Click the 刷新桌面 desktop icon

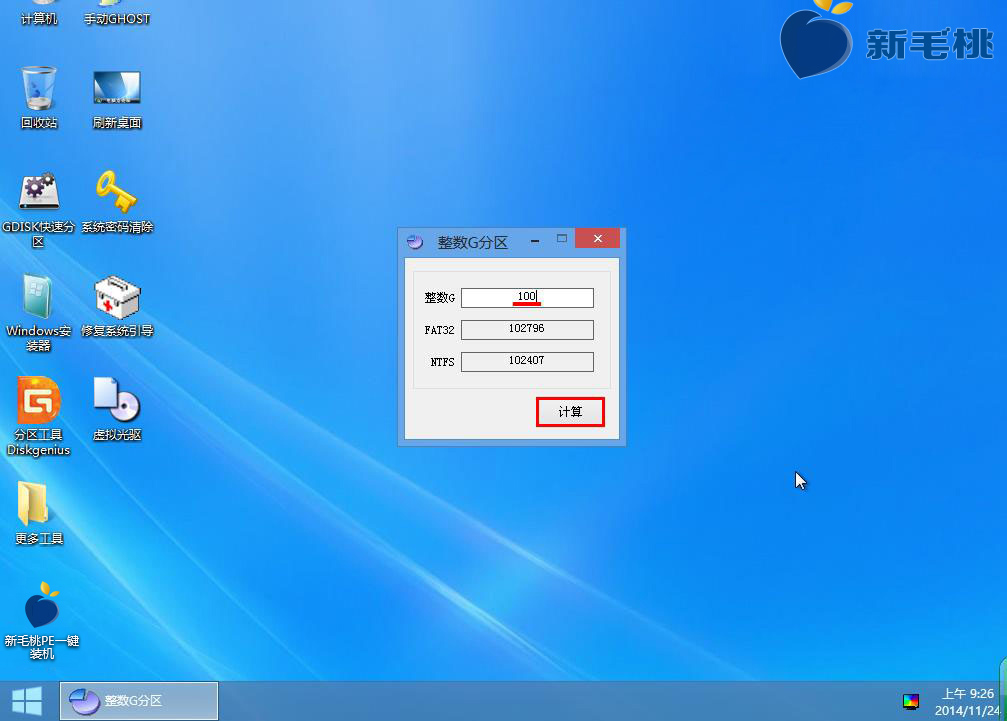117,99
